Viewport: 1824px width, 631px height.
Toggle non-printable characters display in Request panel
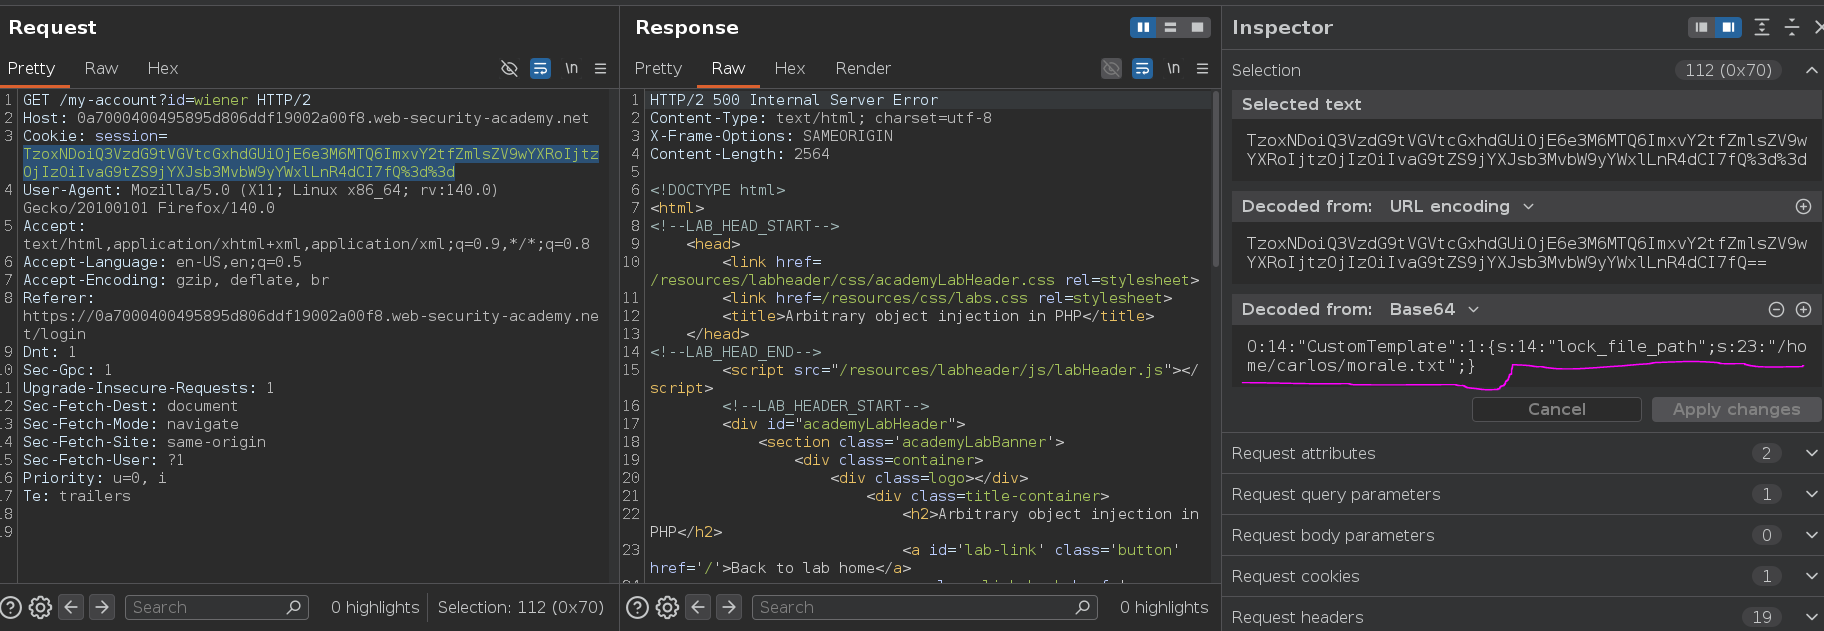coord(509,68)
